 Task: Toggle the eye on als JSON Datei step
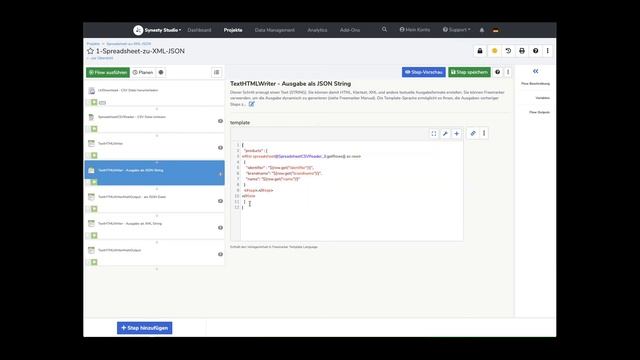(x=220, y=201)
